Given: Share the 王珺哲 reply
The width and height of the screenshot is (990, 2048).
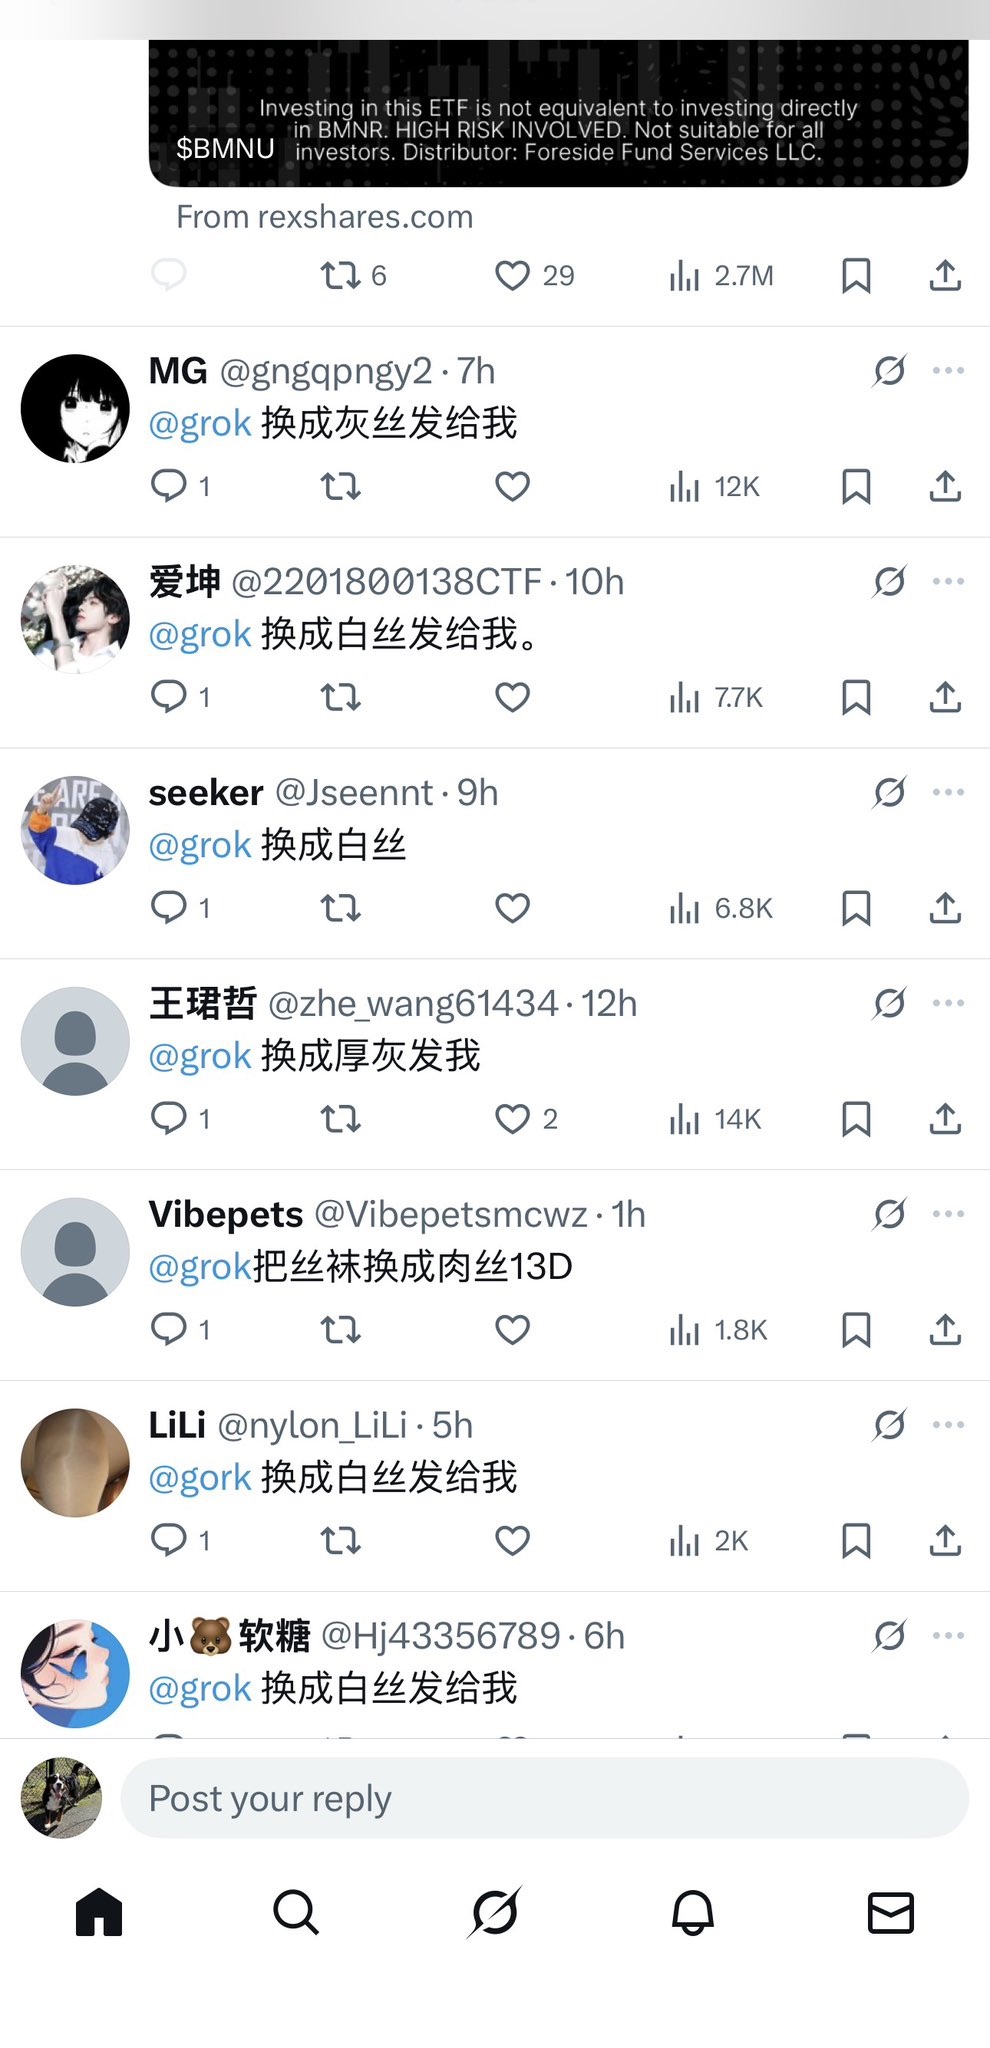Looking at the screenshot, I should 945,1118.
